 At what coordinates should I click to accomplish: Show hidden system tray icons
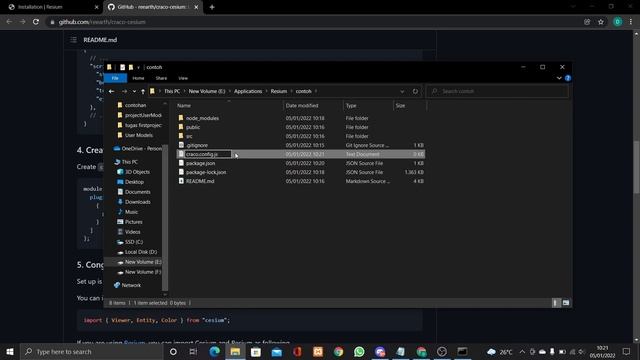(522, 351)
